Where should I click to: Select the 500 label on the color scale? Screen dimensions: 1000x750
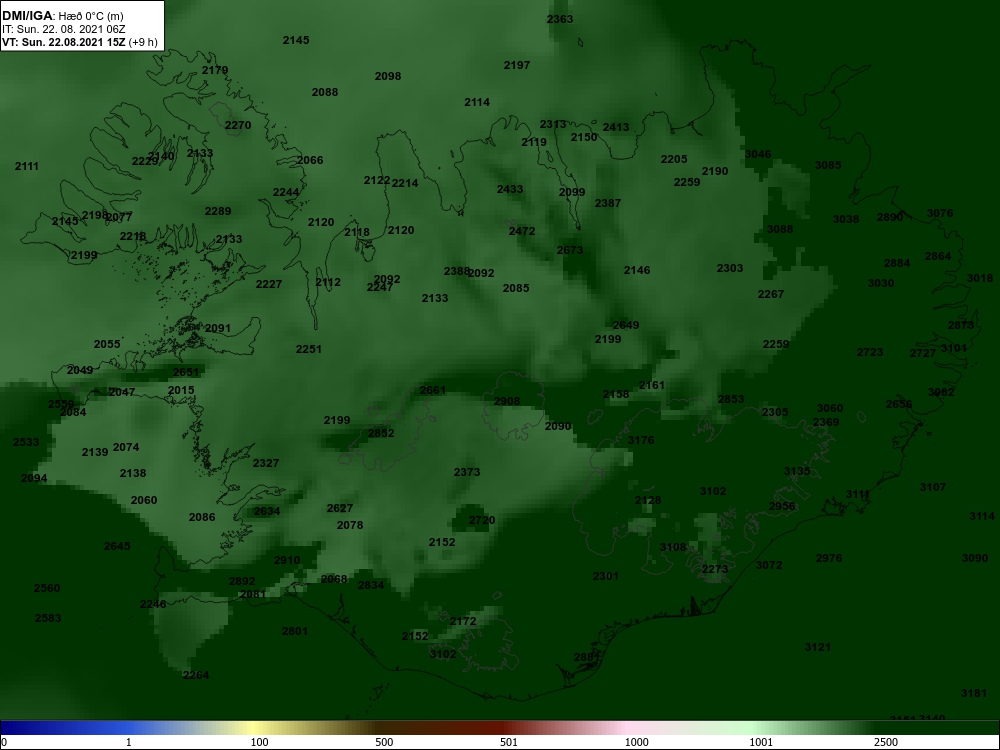384,742
